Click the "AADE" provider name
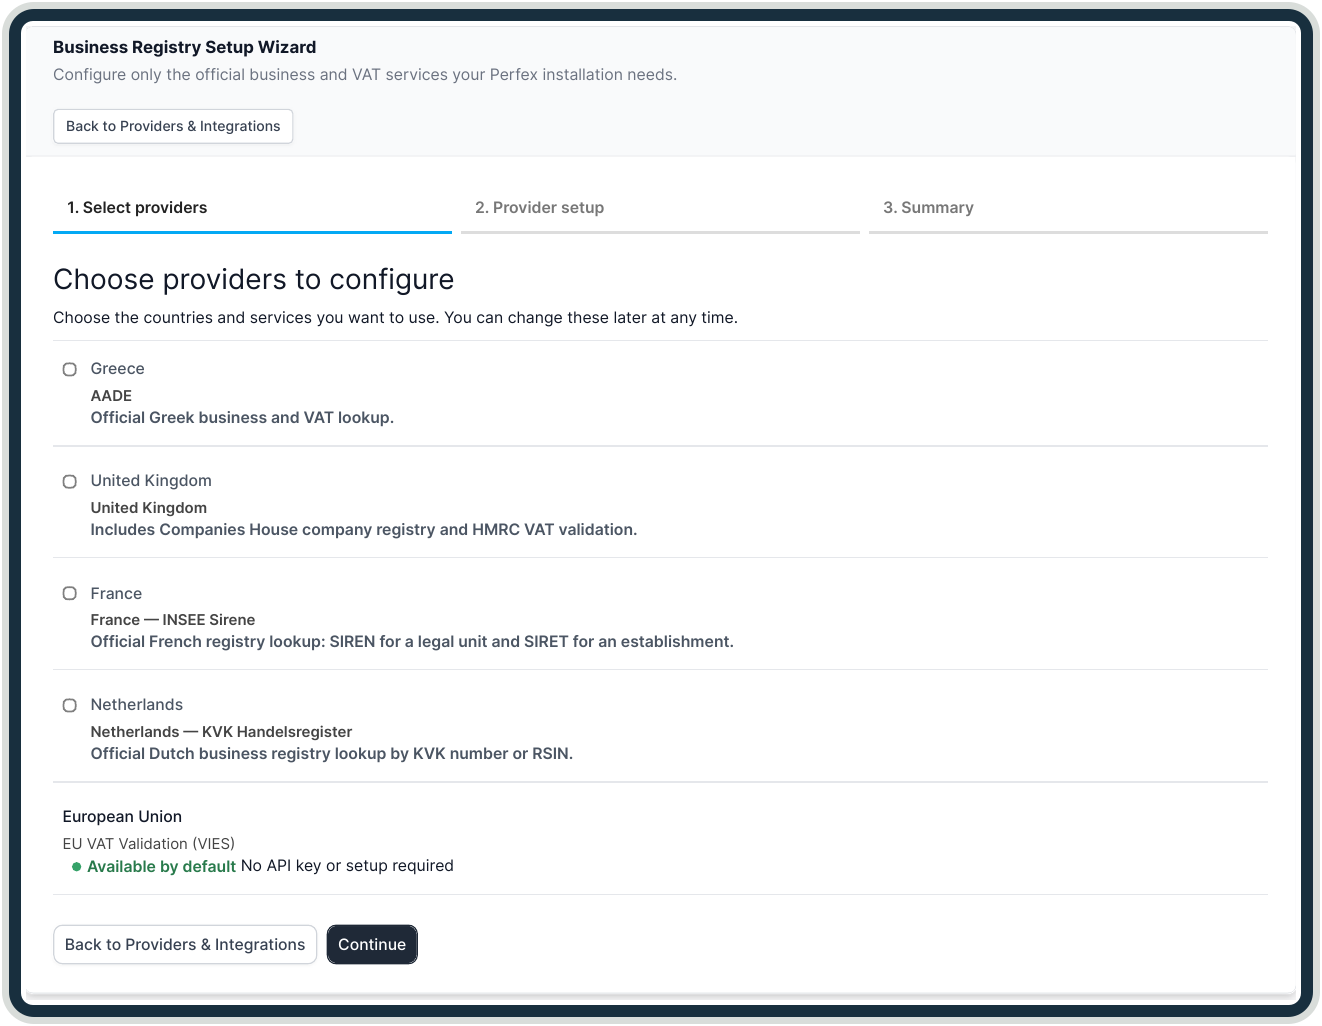Screen dimensions: 1322x1026 click(x=111, y=396)
